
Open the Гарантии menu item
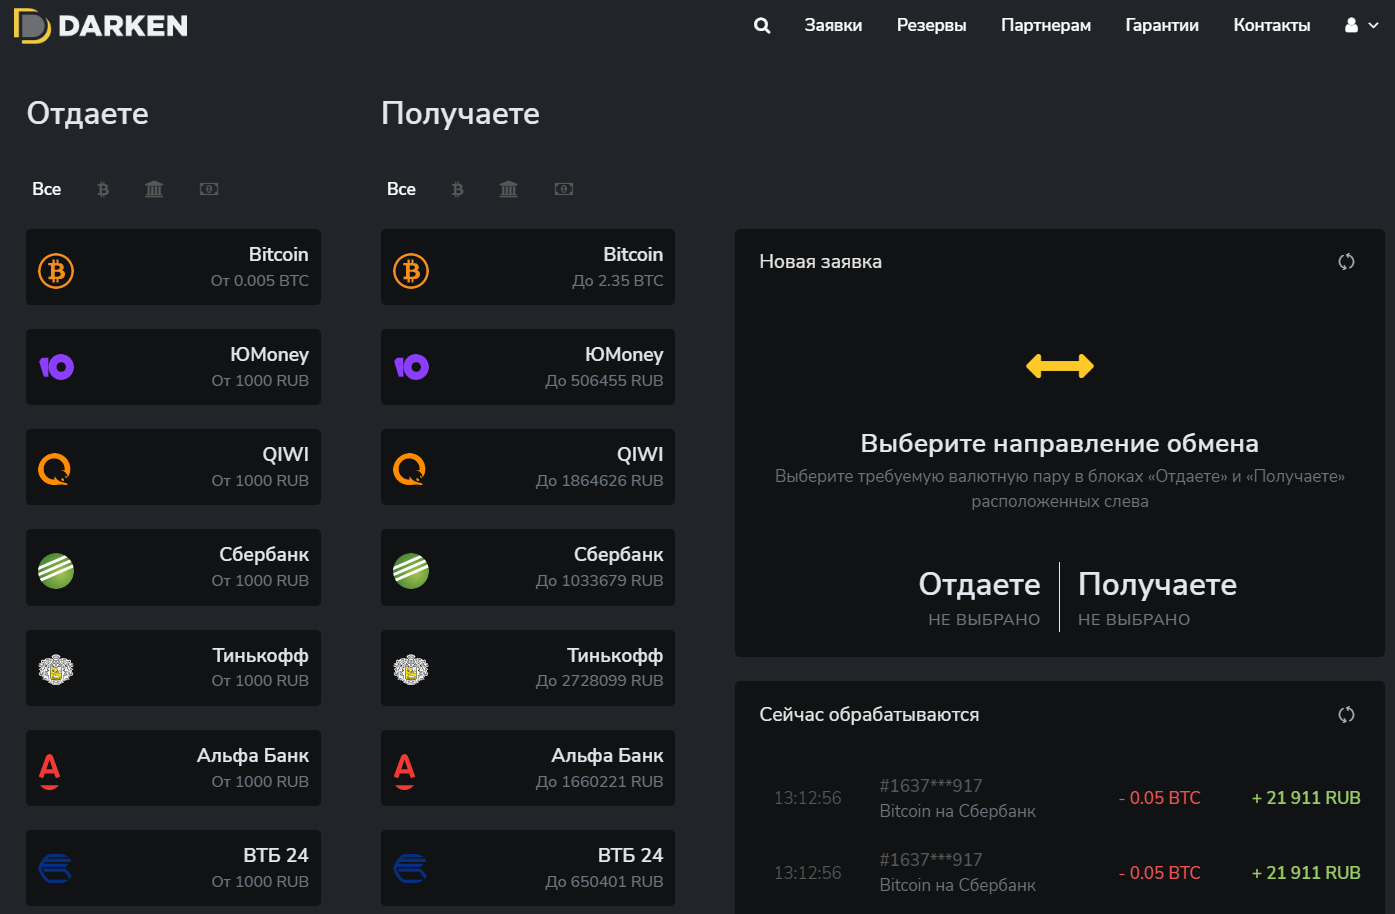click(x=1162, y=26)
